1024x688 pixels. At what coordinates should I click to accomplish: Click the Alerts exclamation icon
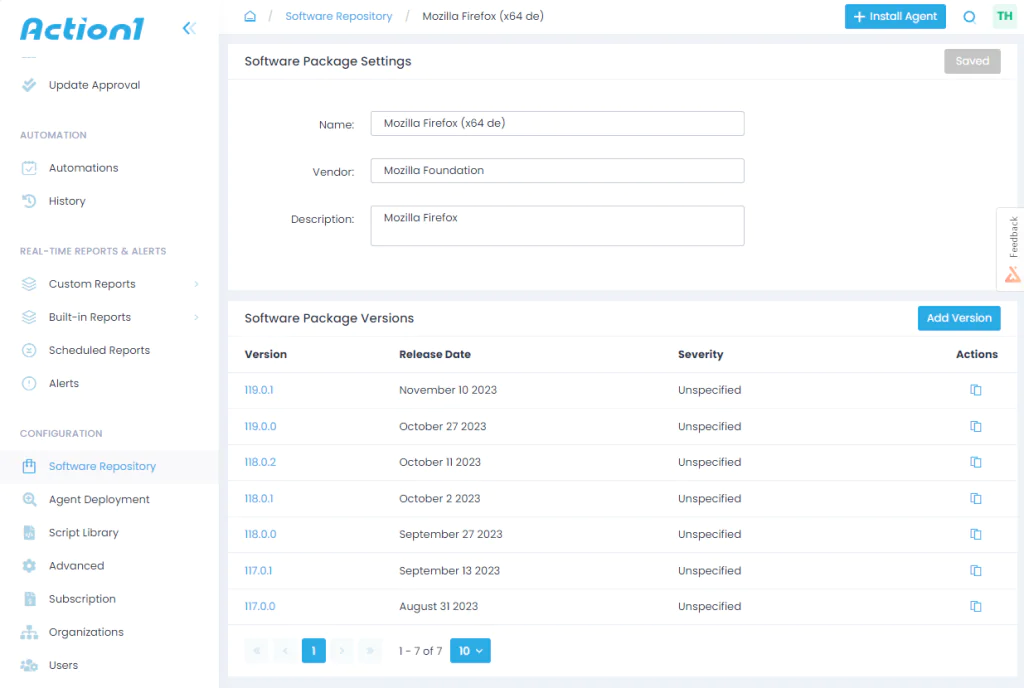tap(29, 383)
